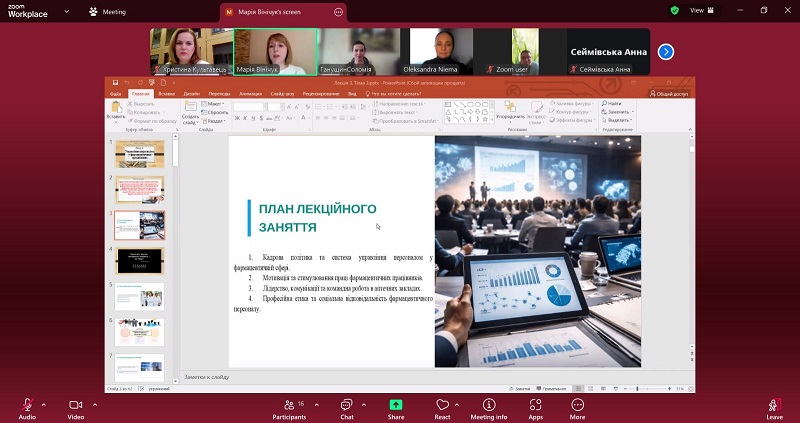Click the green encryption shield icon
This screenshot has width=800, height=423.
pos(674,10)
